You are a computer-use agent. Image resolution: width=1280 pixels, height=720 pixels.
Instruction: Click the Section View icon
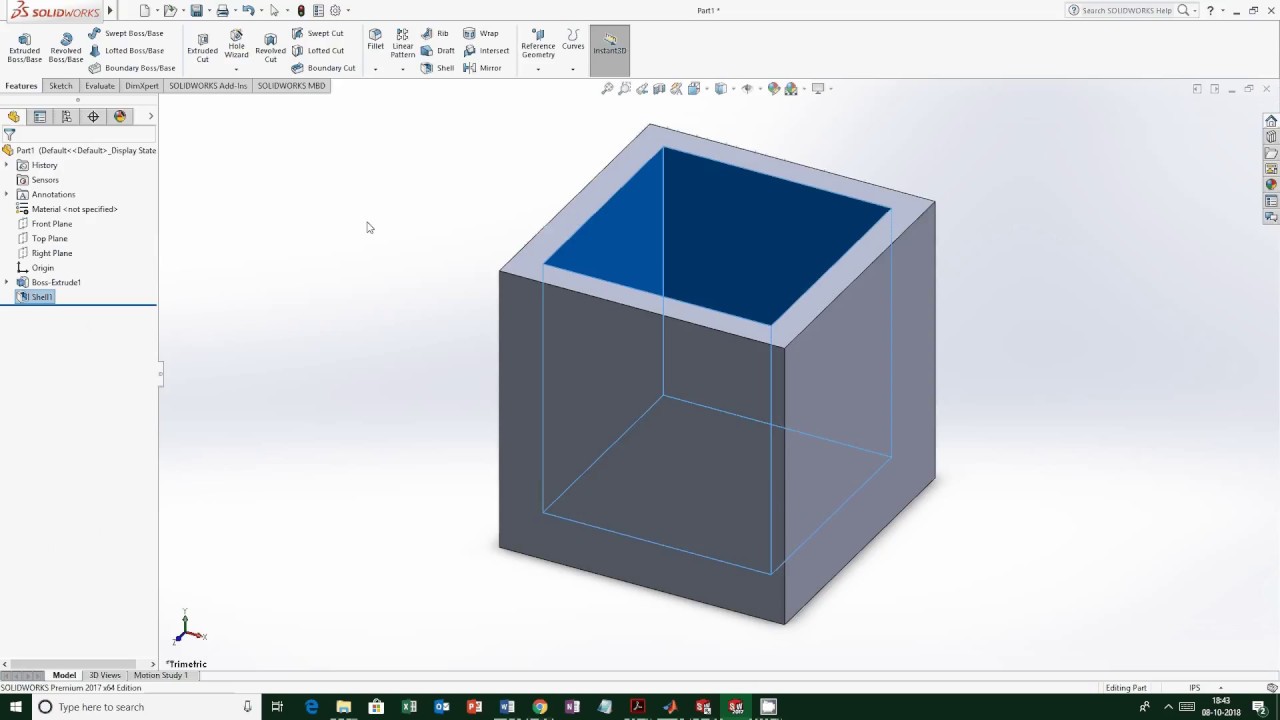659,89
